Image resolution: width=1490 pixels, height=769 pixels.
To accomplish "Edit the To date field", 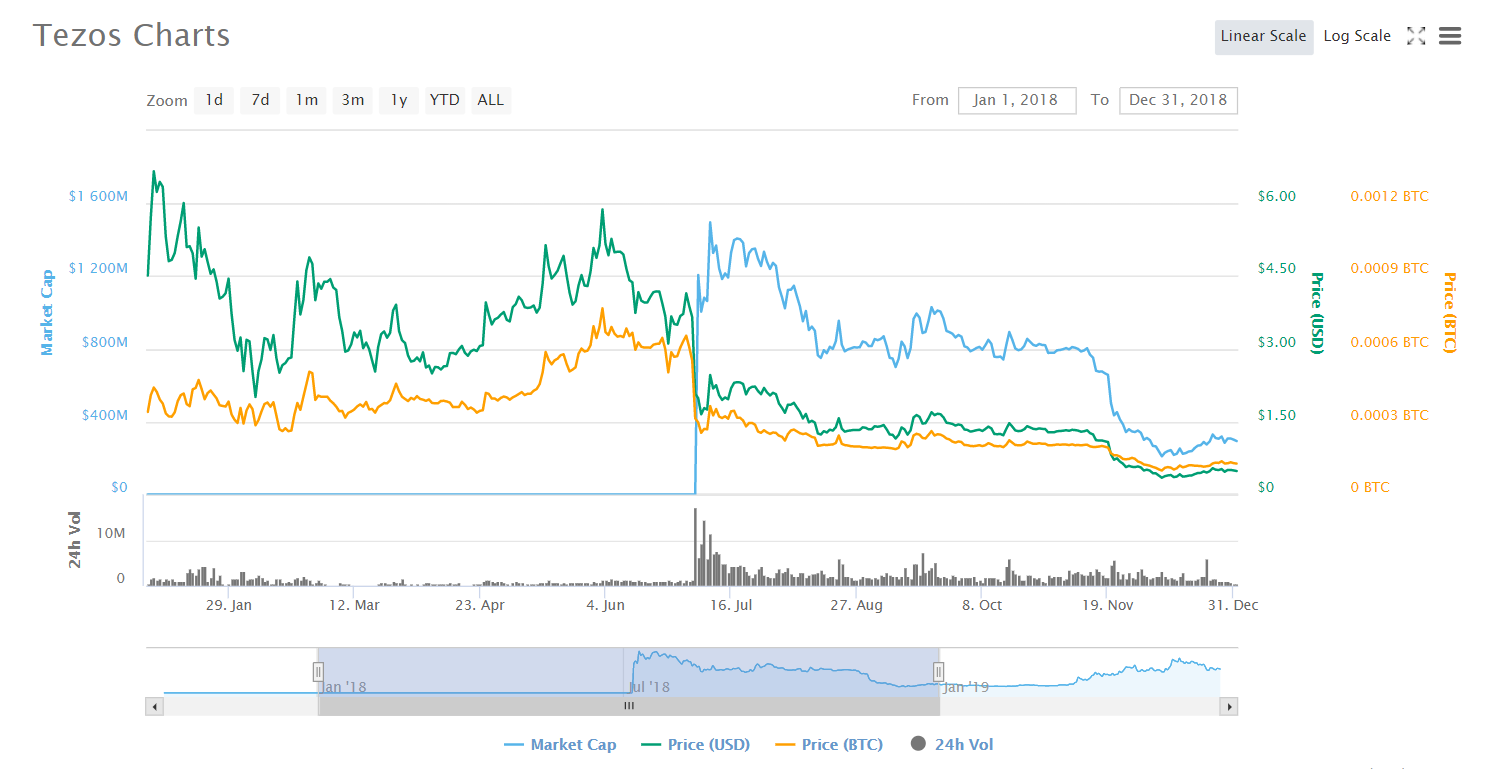I will [1178, 100].
